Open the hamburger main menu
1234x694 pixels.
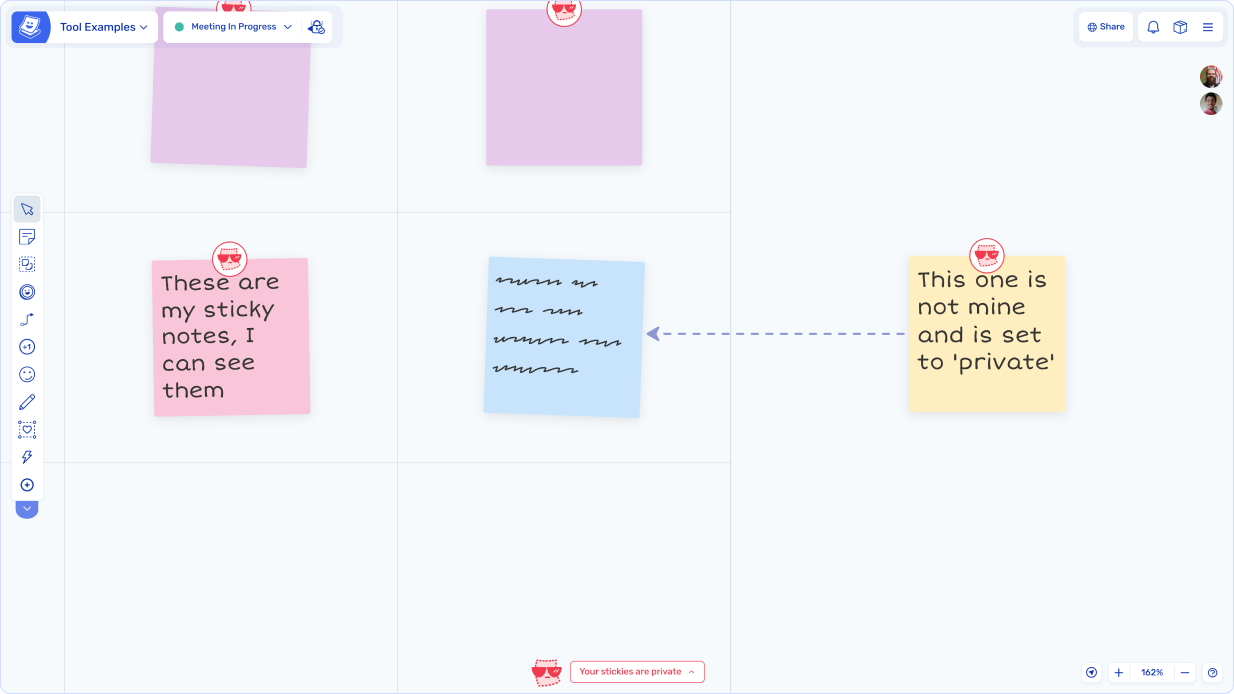tap(1208, 27)
